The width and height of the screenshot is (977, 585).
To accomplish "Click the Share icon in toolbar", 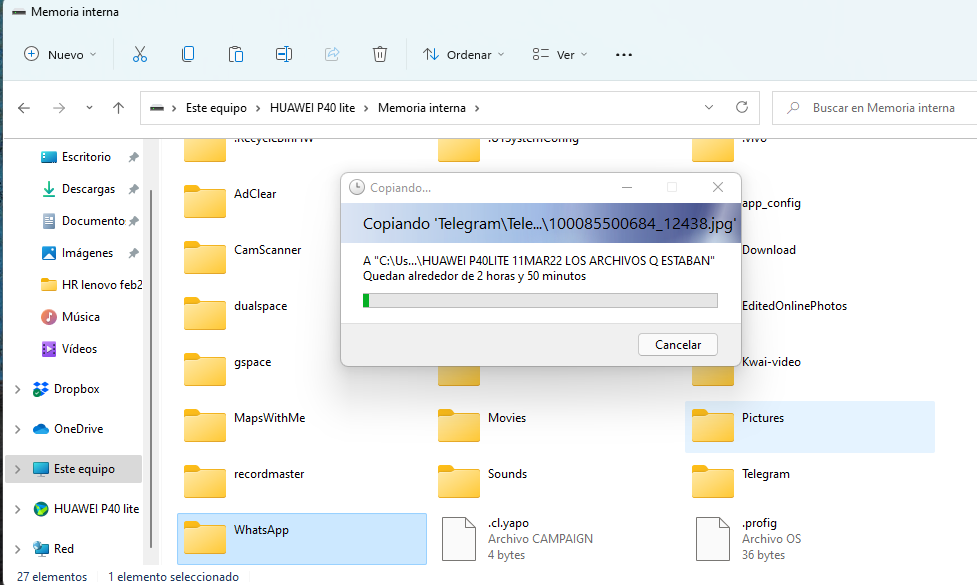I will coord(332,54).
